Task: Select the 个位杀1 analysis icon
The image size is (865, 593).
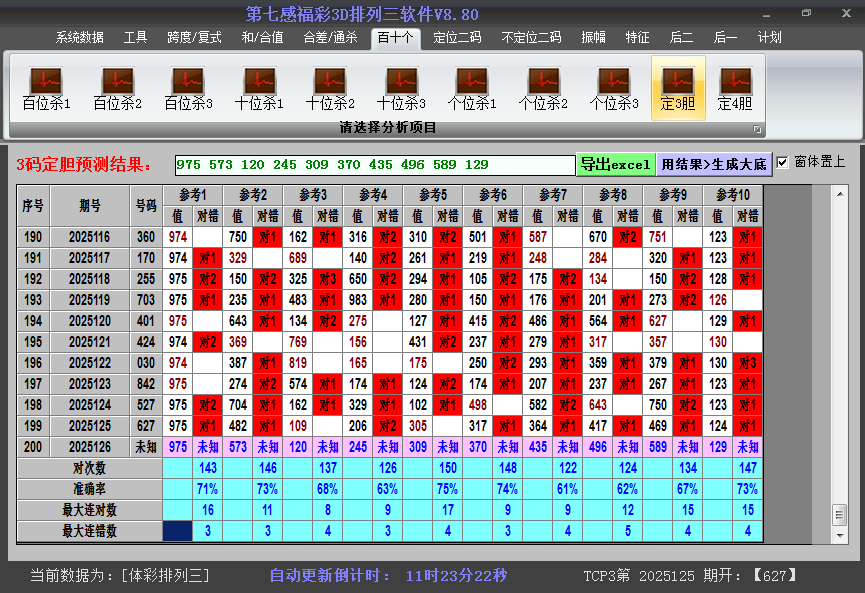Action: coord(472,88)
